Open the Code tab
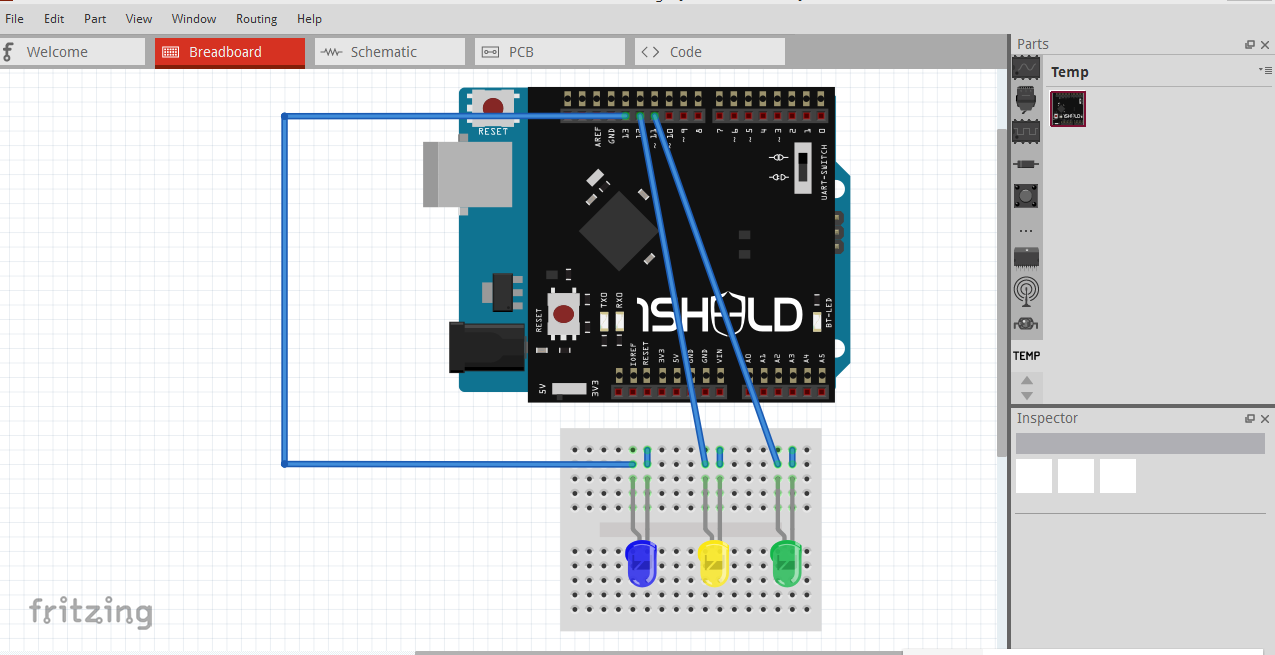Screen dimensions: 1275x655 point(710,52)
